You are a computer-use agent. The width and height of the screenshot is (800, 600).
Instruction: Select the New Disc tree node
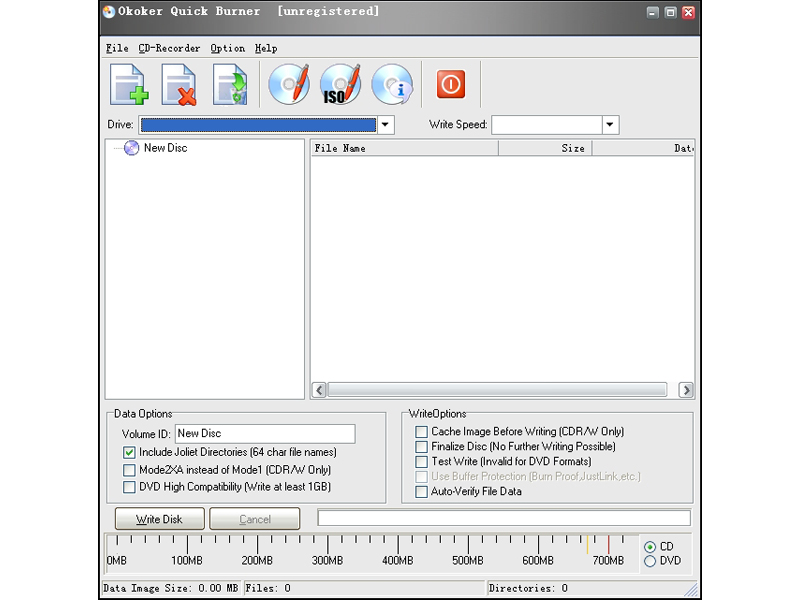[x=165, y=148]
